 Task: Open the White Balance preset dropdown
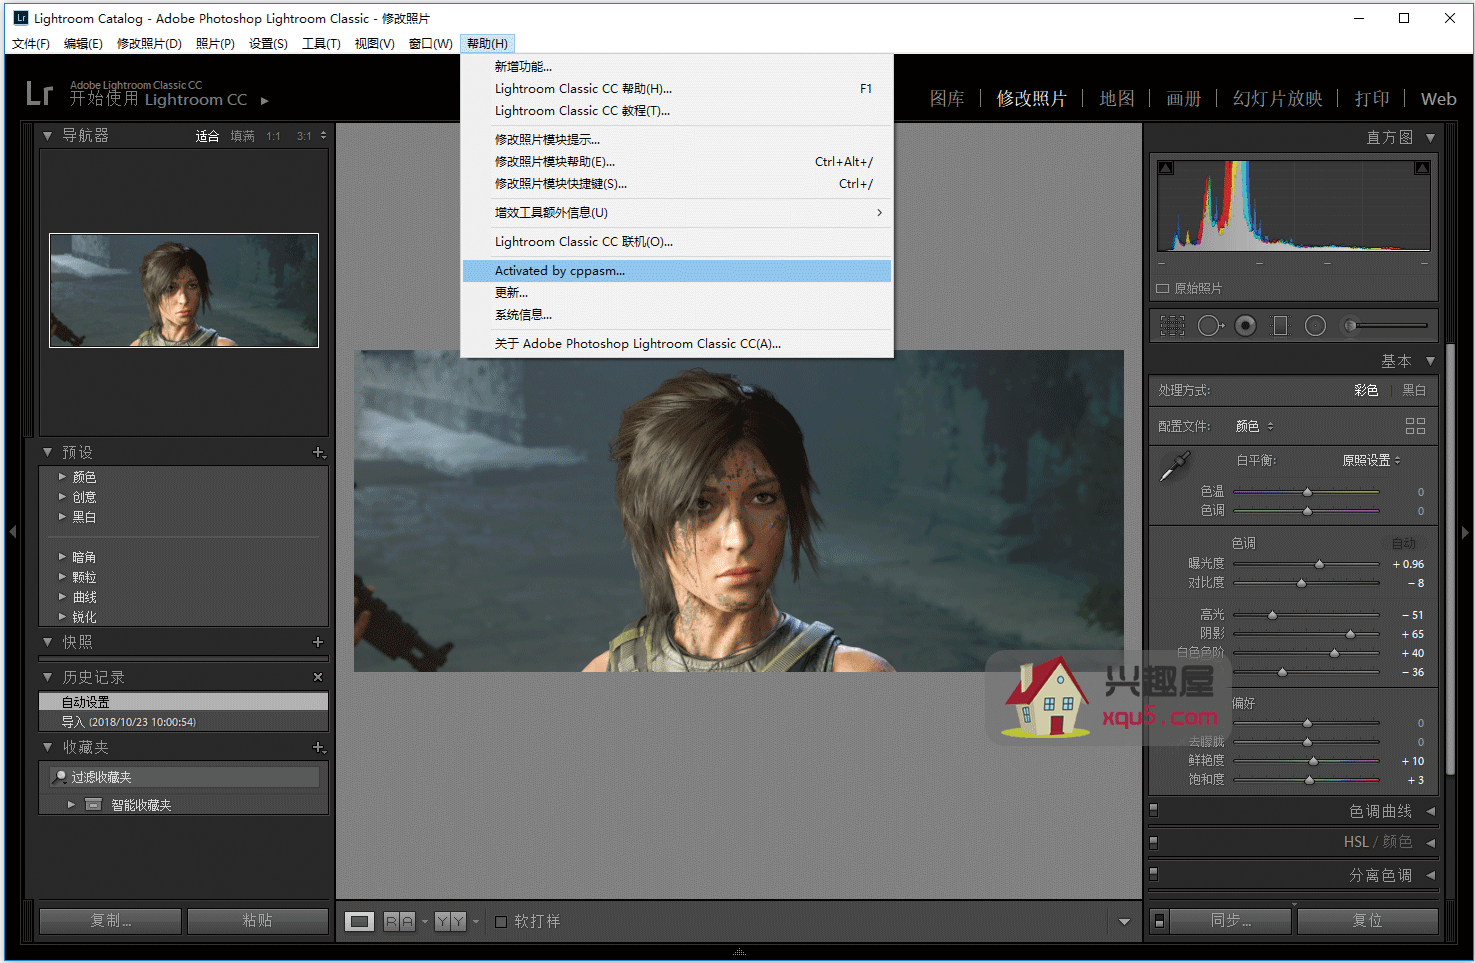(1371, 460)
